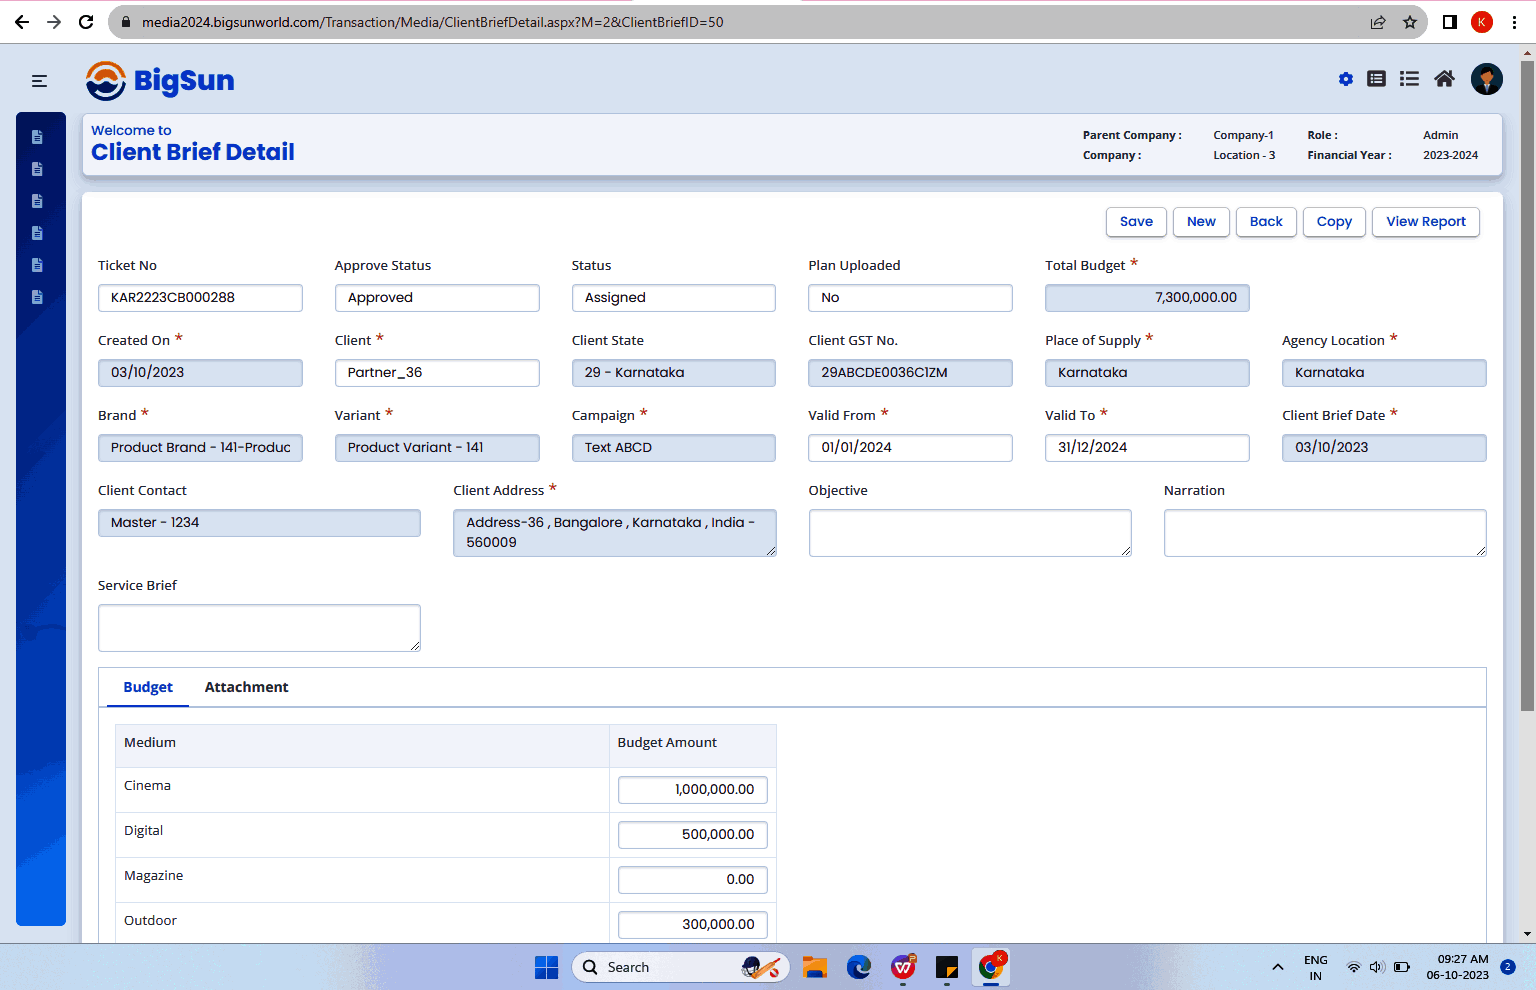Screen dimensions: 1536x990
Task: Click the Save button
Action: pos(1136,222)
